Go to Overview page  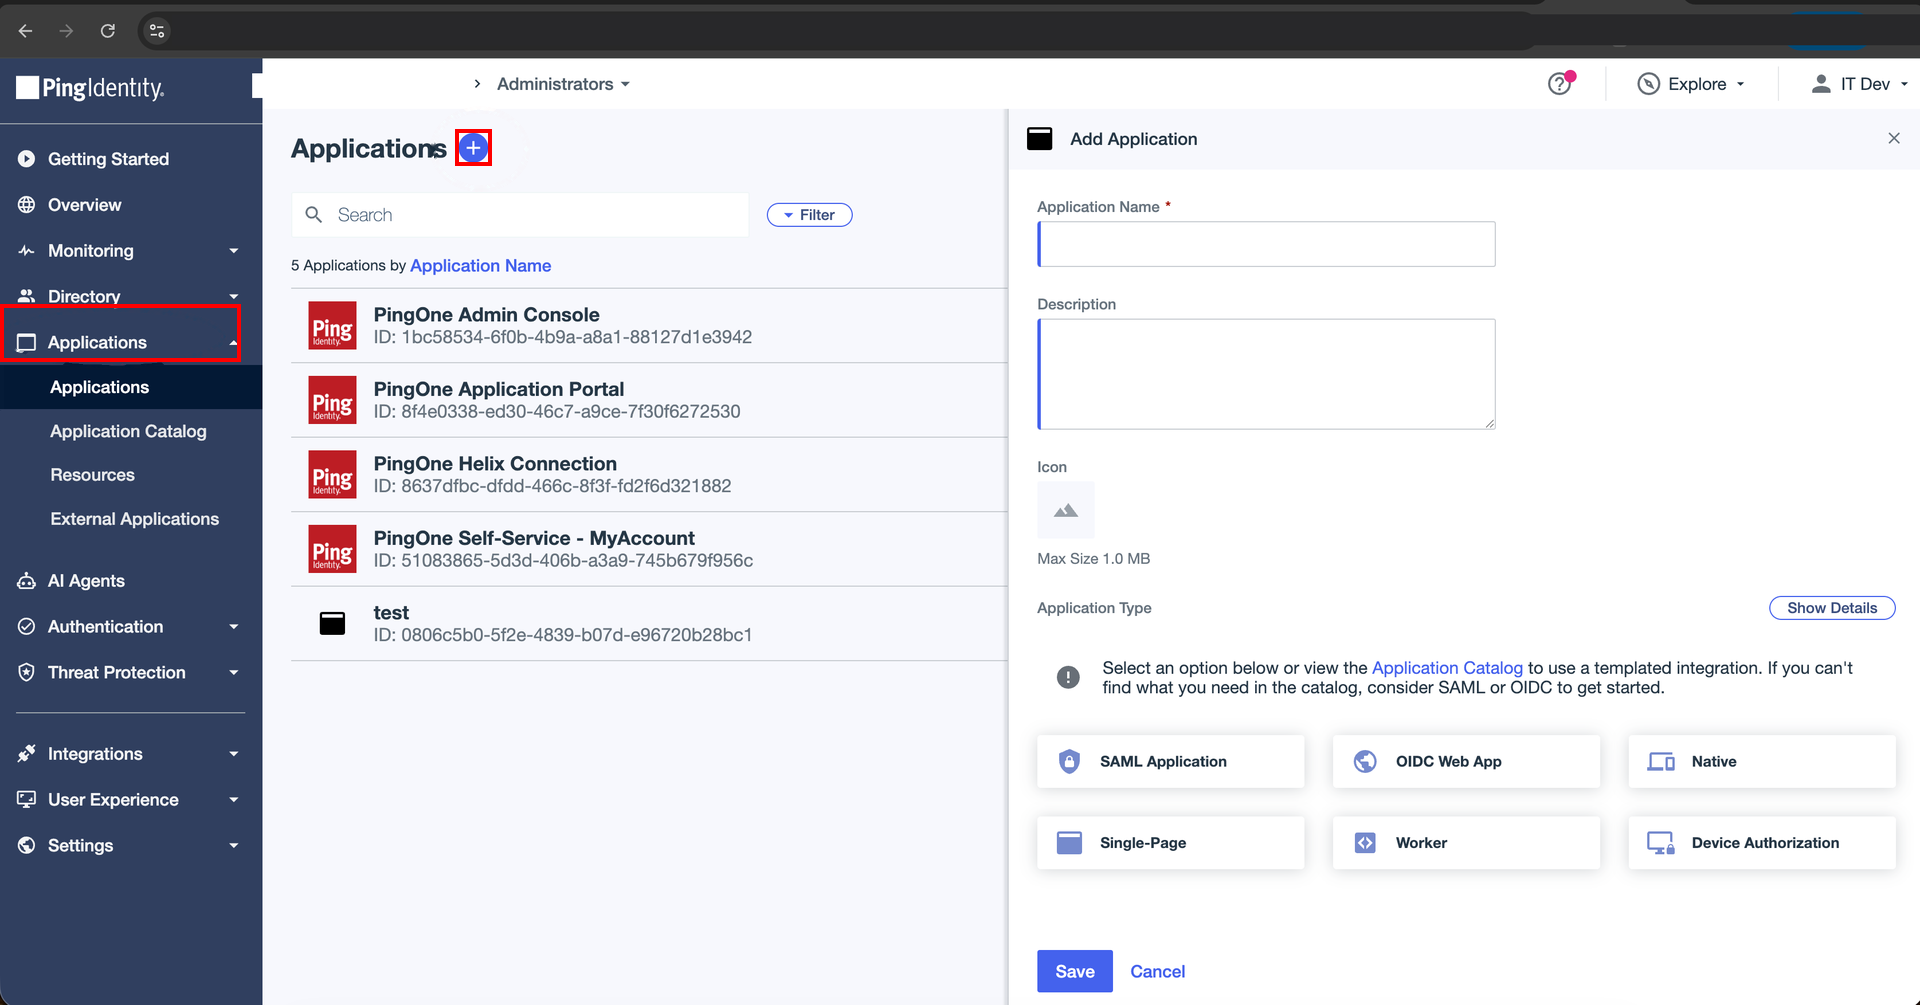point(85,205)
